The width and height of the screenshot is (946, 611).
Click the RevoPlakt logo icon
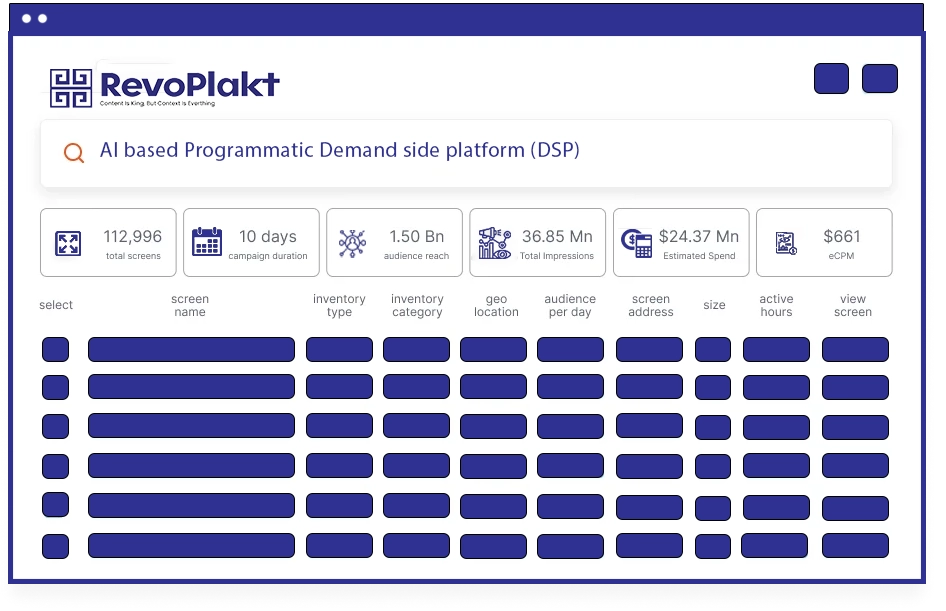coord(71,88)
